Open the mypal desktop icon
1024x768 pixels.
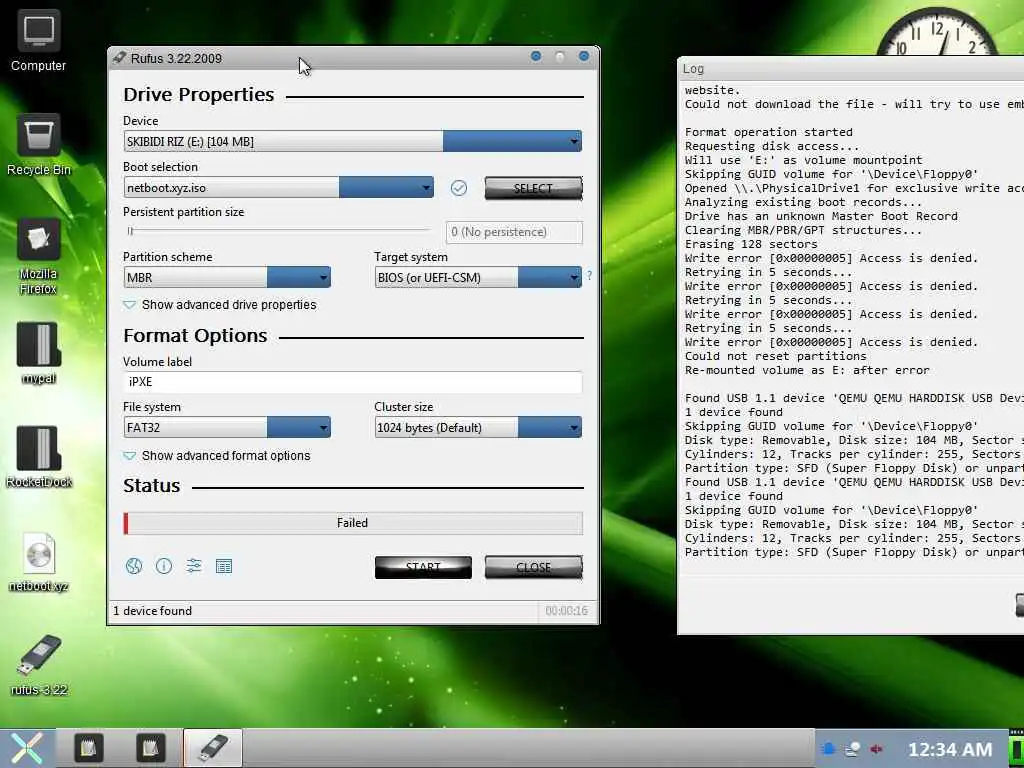pos(39,353)
